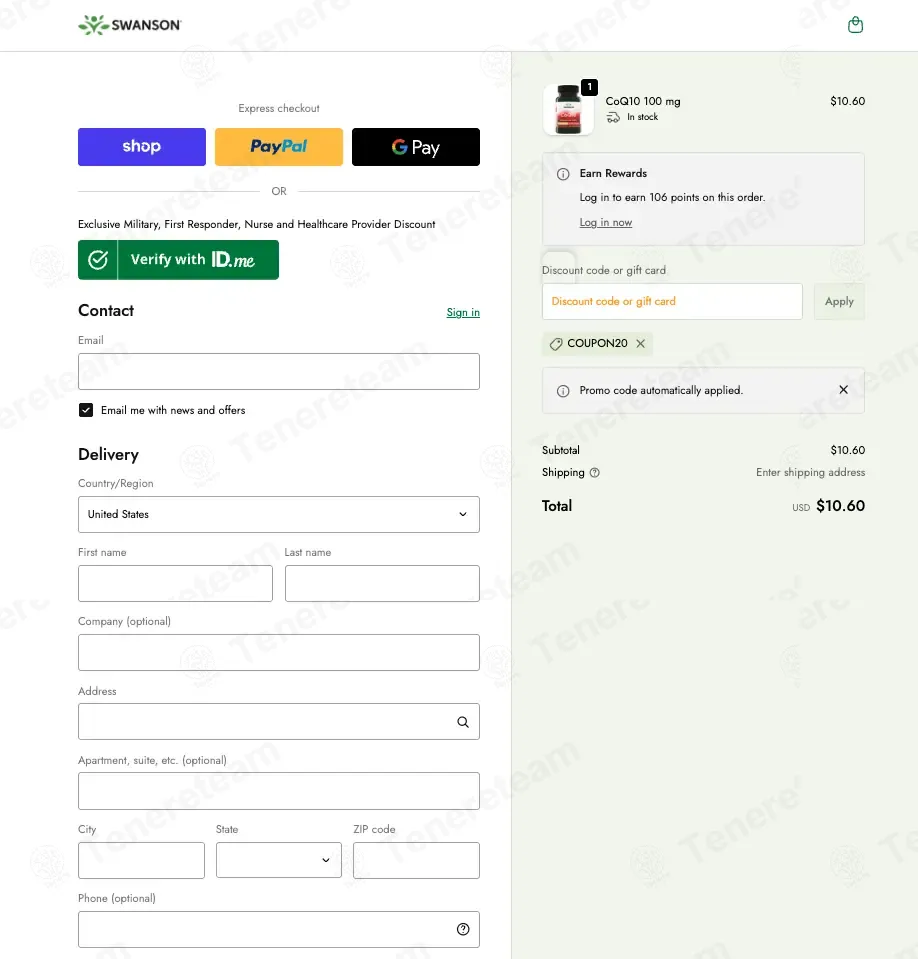Follow the Log in now link
Image resolution: width=918 pixels, height=959 pixels.
(605, 223)
